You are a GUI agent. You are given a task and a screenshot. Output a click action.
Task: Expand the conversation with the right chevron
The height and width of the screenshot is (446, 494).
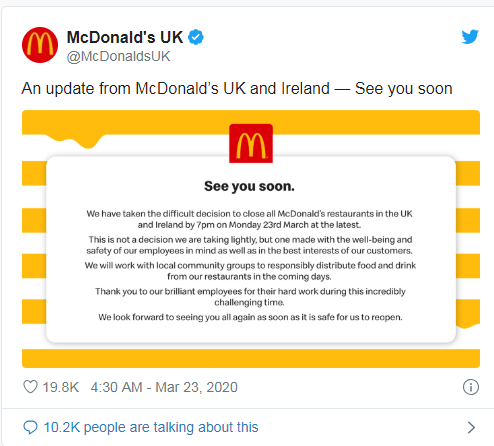471,427
